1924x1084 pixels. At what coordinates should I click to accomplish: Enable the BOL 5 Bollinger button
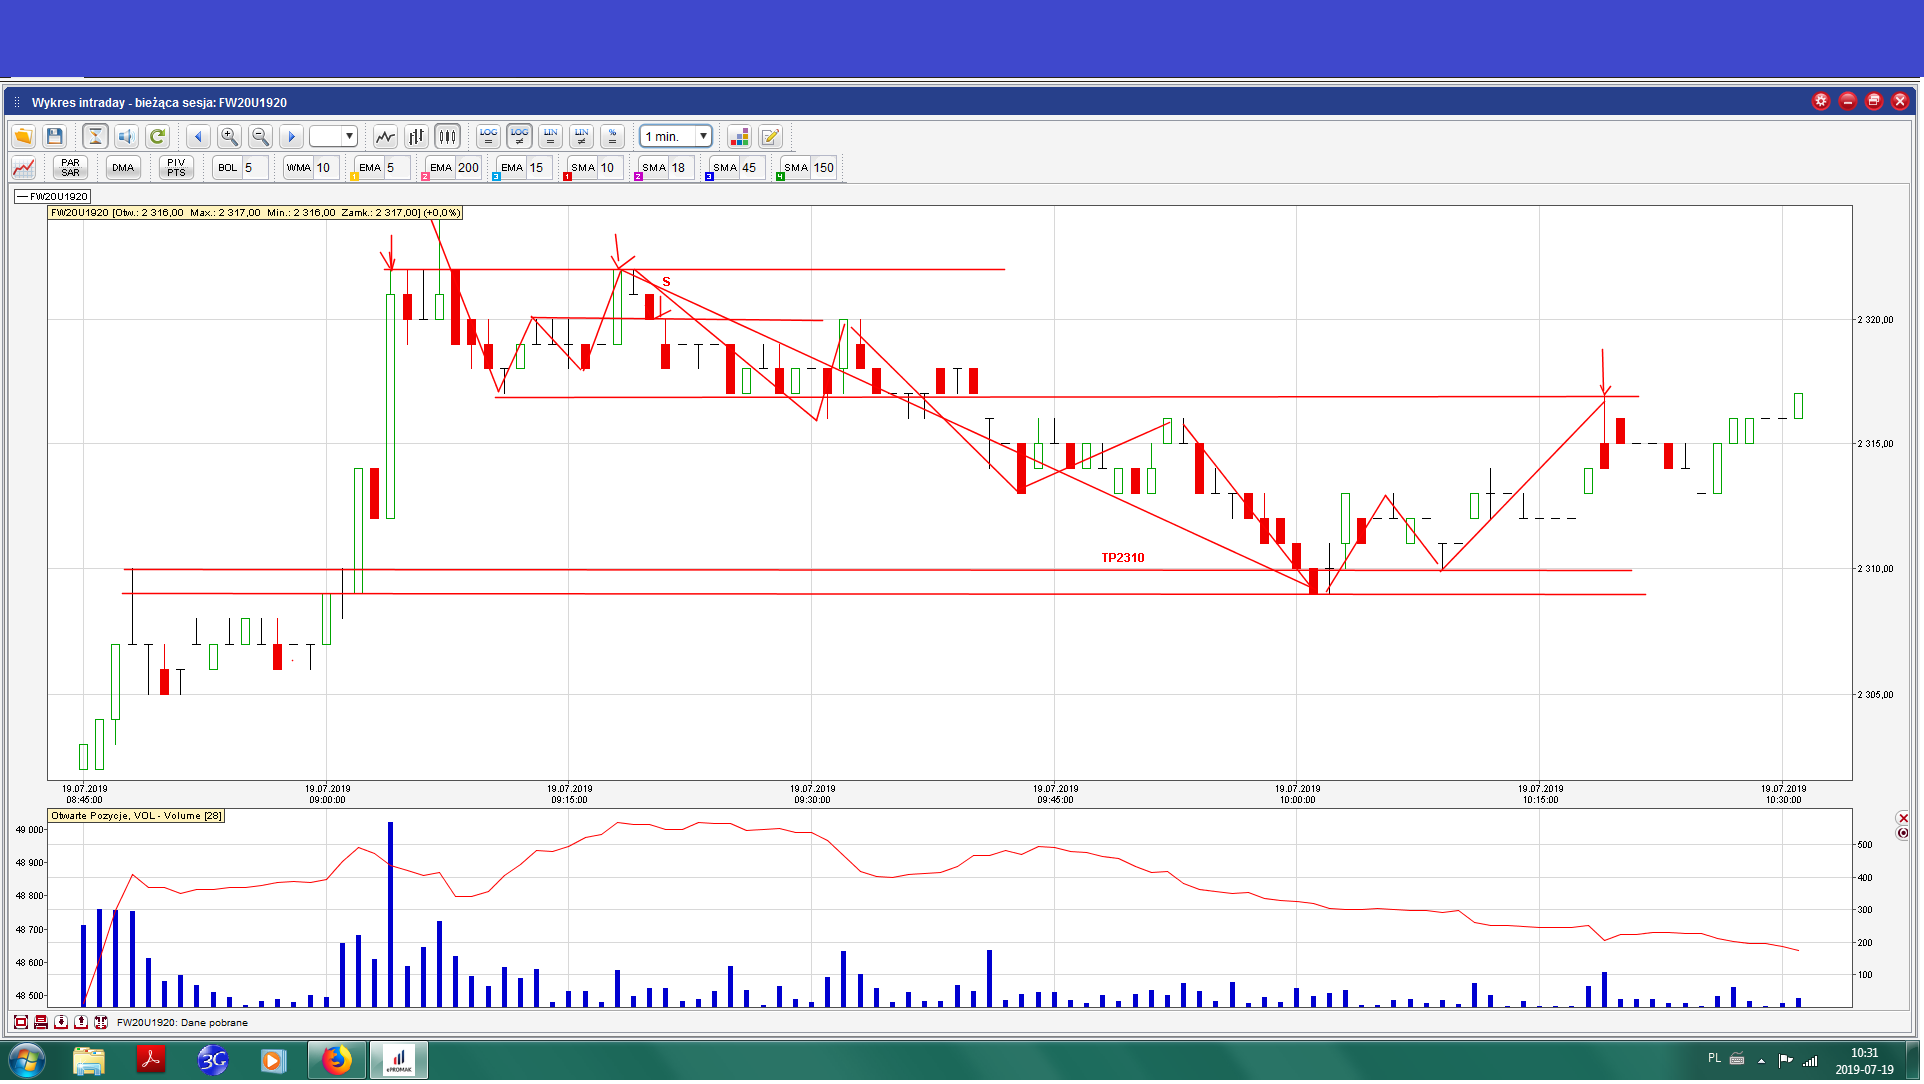click(x=228, y=168)
